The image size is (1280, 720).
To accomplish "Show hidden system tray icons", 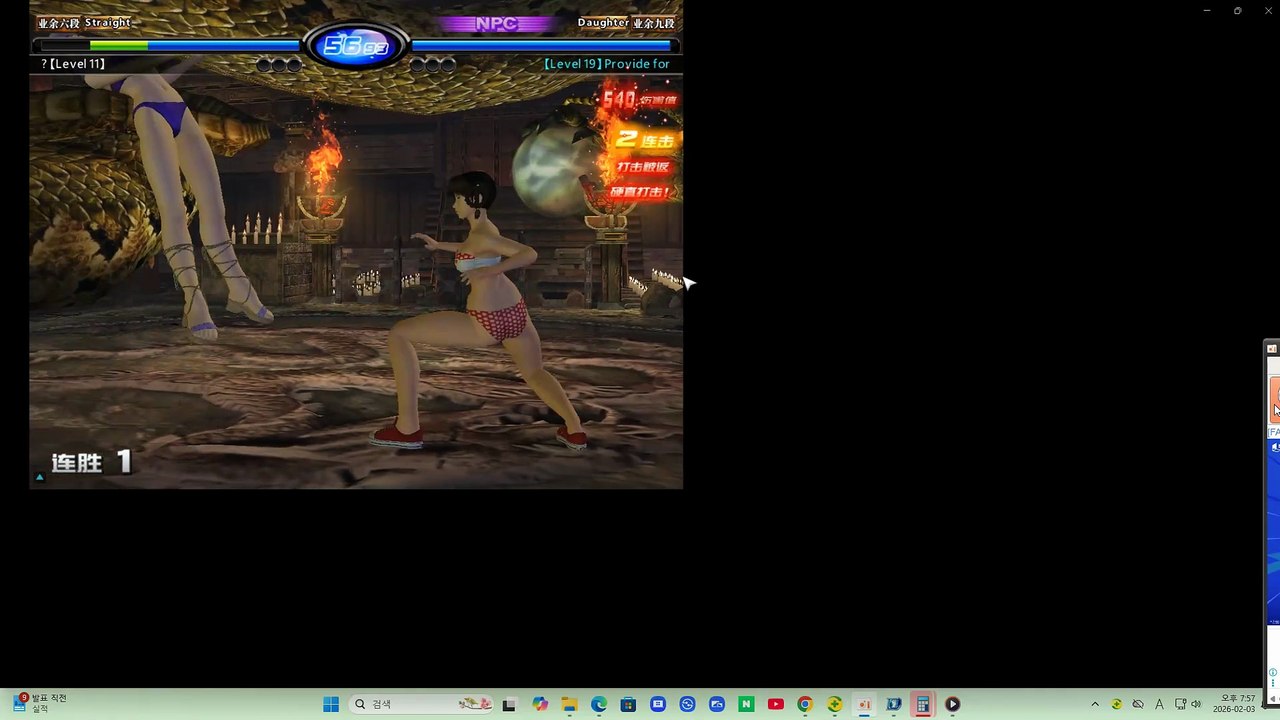I will pos(1095,704).
